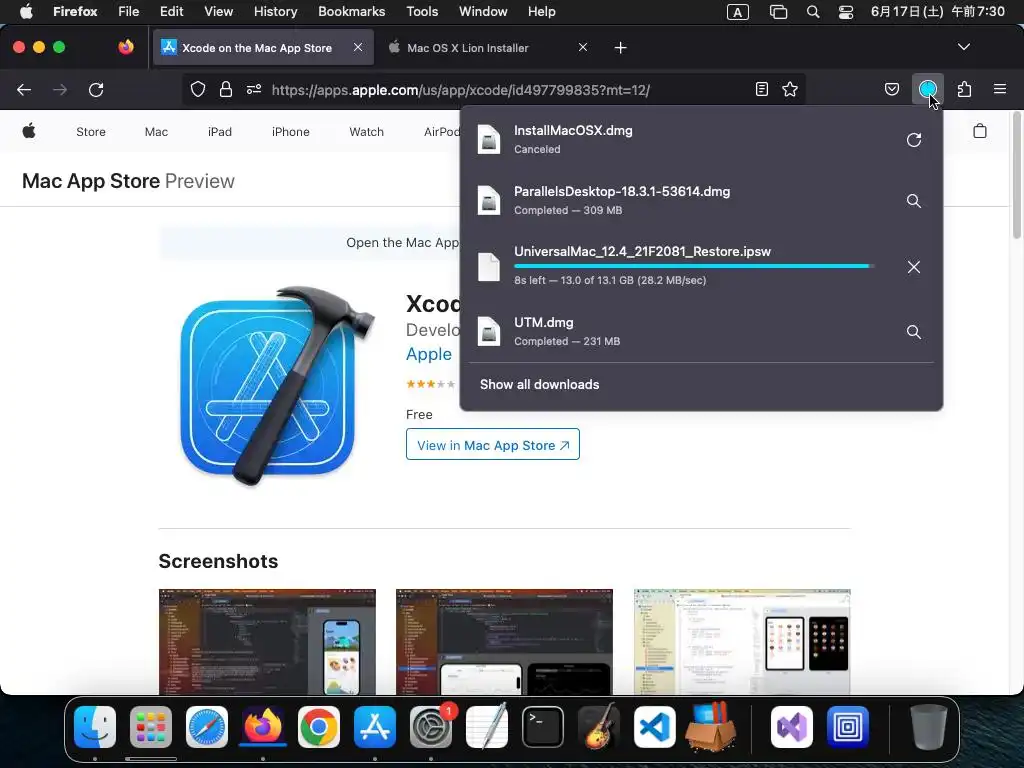The height and width of the screenshot is (768, 1024).
Task: Click the Apple developer link under Xcode
Action: 428,354
